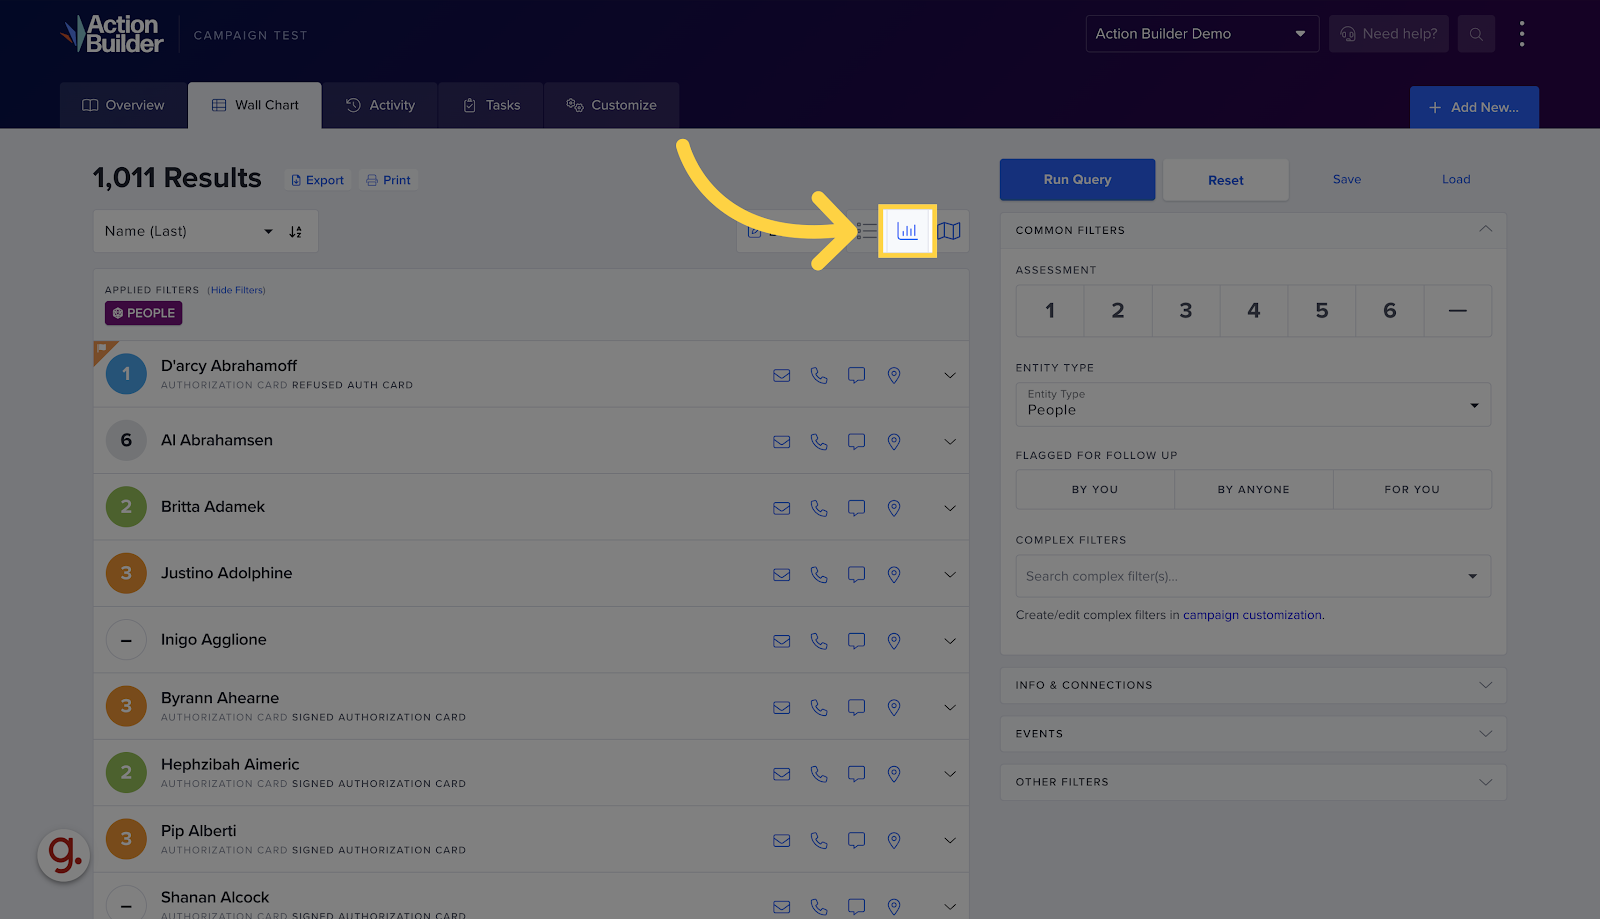Click the Add New button
Screen dimensions: 1600x919
1474,107
